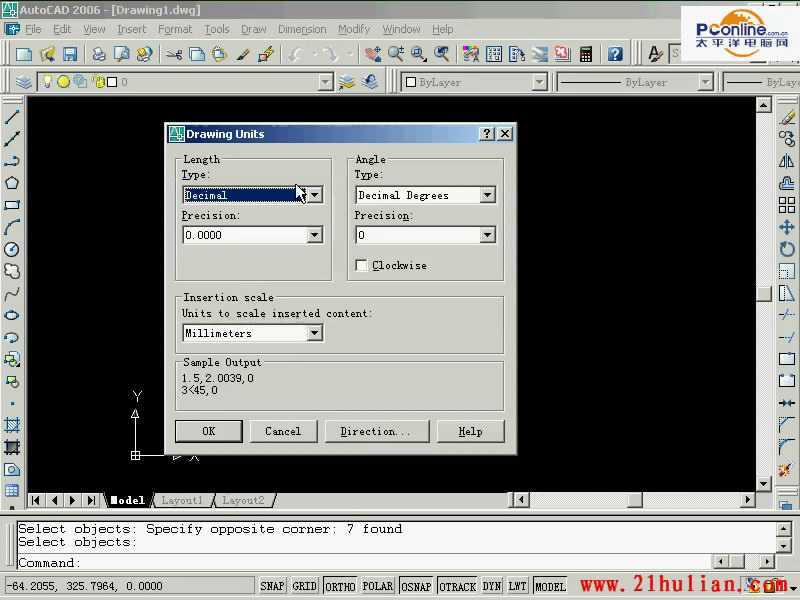Open the Dimension menu
Viewport: 800px width, 600px height.
coord(302,29)
